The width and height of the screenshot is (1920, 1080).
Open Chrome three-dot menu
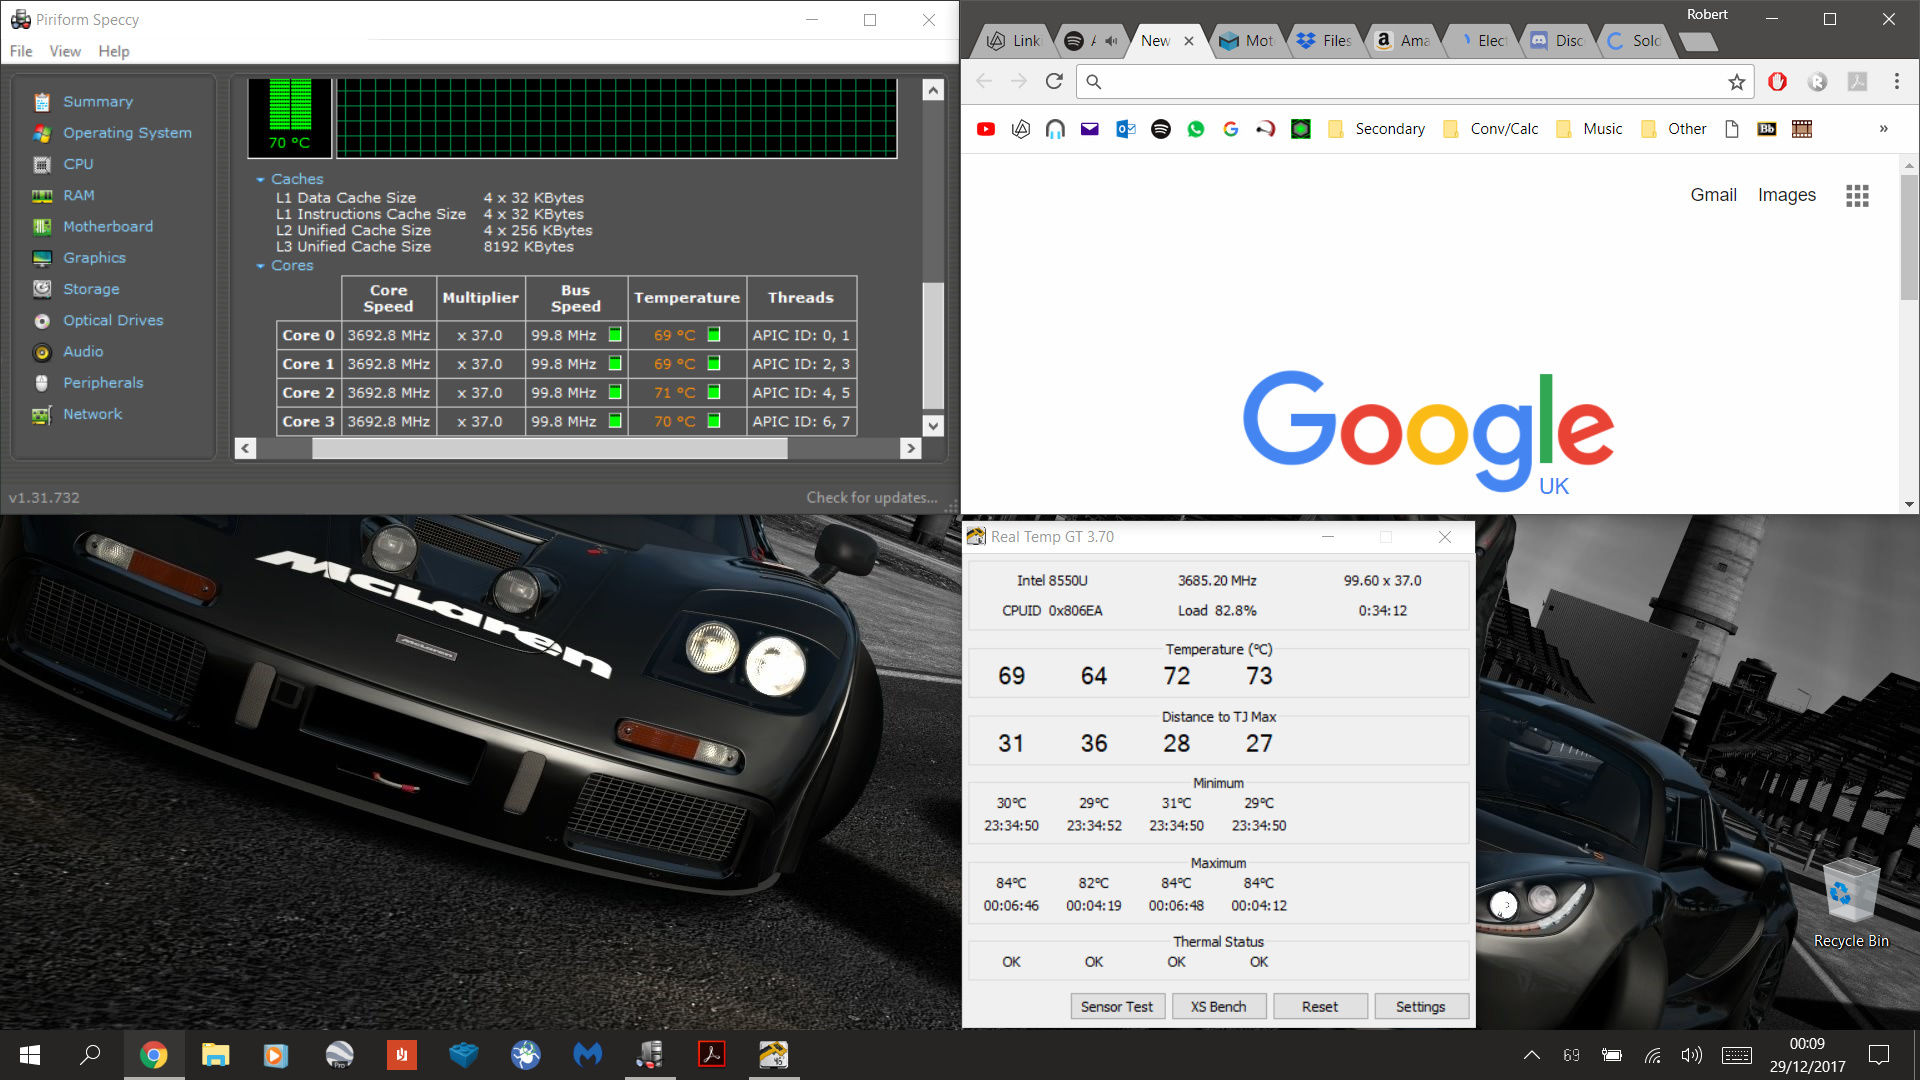click(x=1897, y=82)
